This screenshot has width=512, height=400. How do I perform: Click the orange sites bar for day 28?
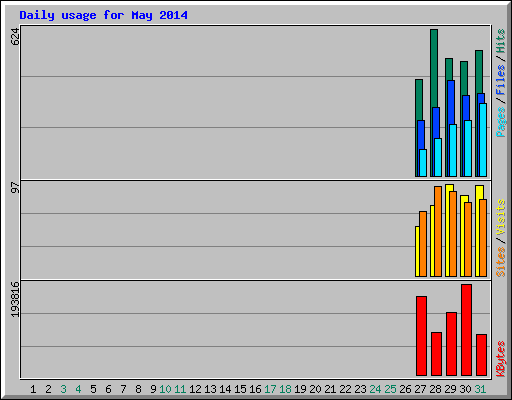click(x=438, y=231)
